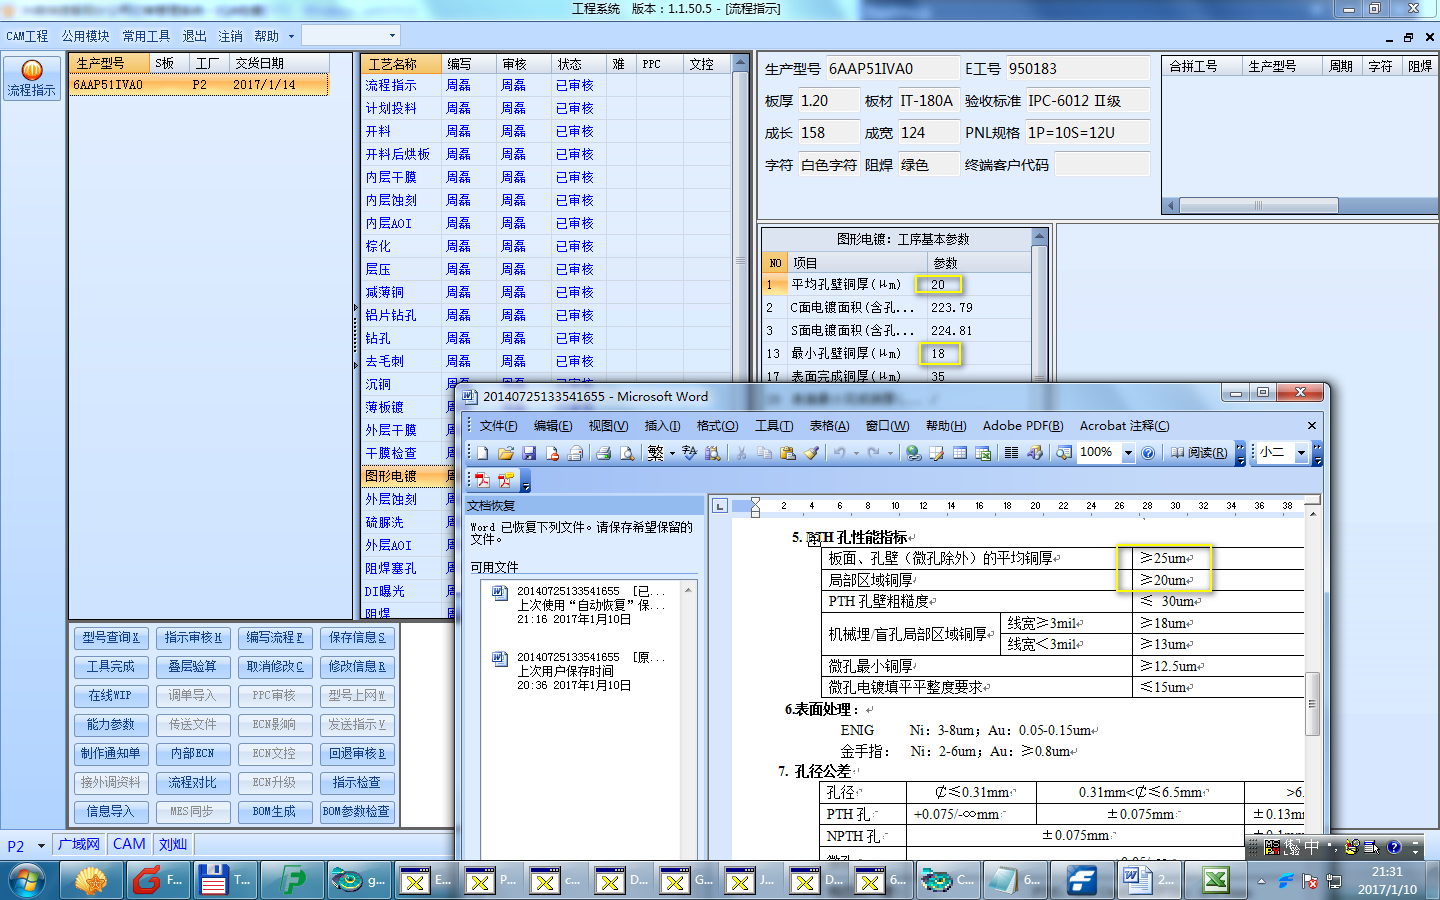Click the Document Map icon in Word
The image size is (1440, 900).
tap(1063, 453)
